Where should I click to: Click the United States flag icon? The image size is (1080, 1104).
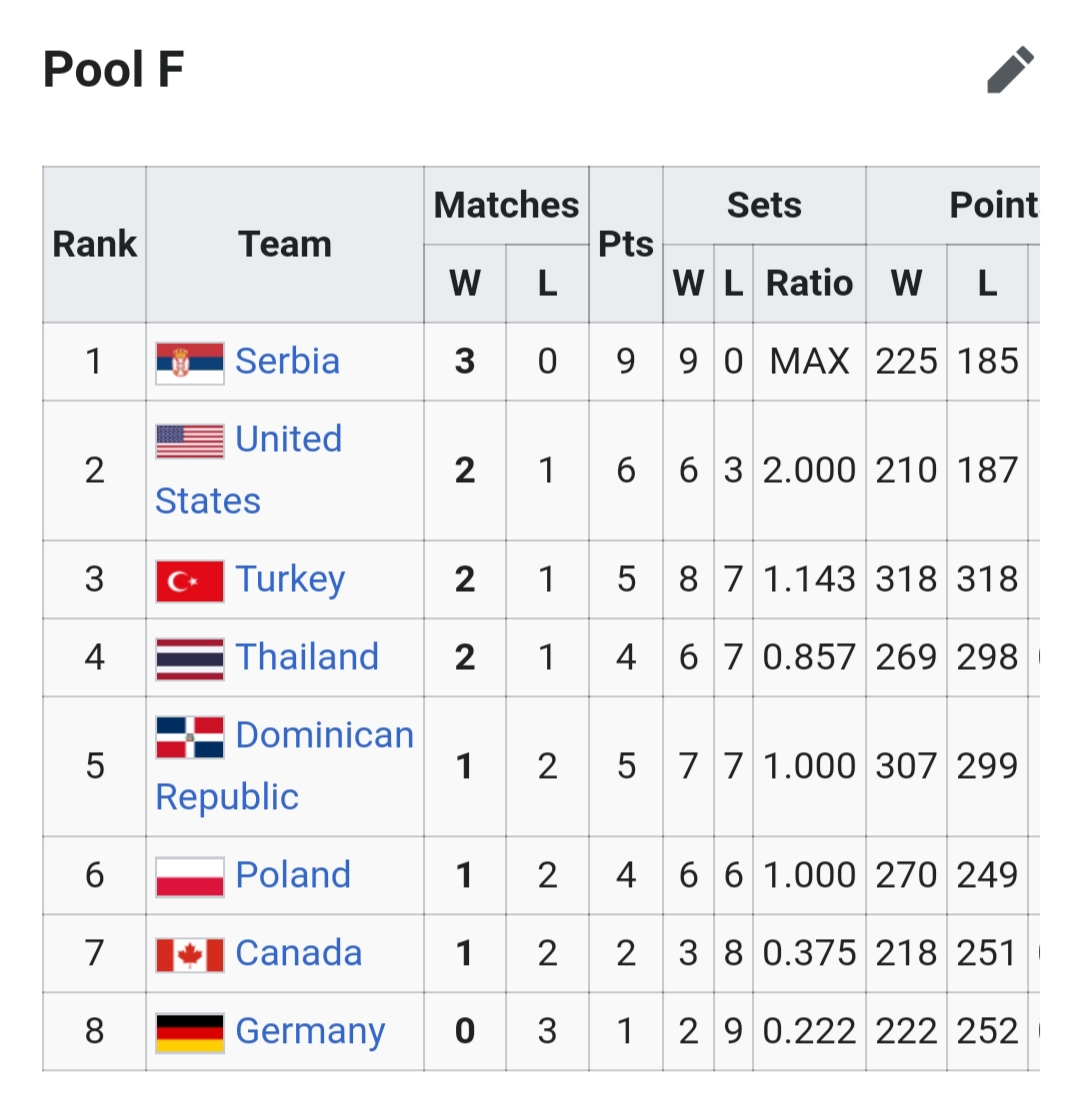[x=190, y=441]
